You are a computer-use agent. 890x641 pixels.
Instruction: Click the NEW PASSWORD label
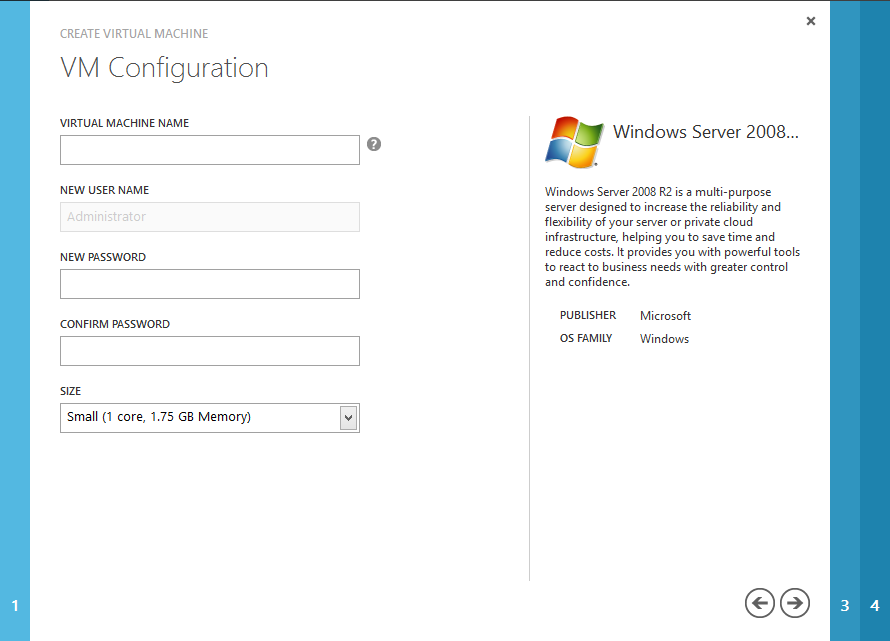pos(103,257)
